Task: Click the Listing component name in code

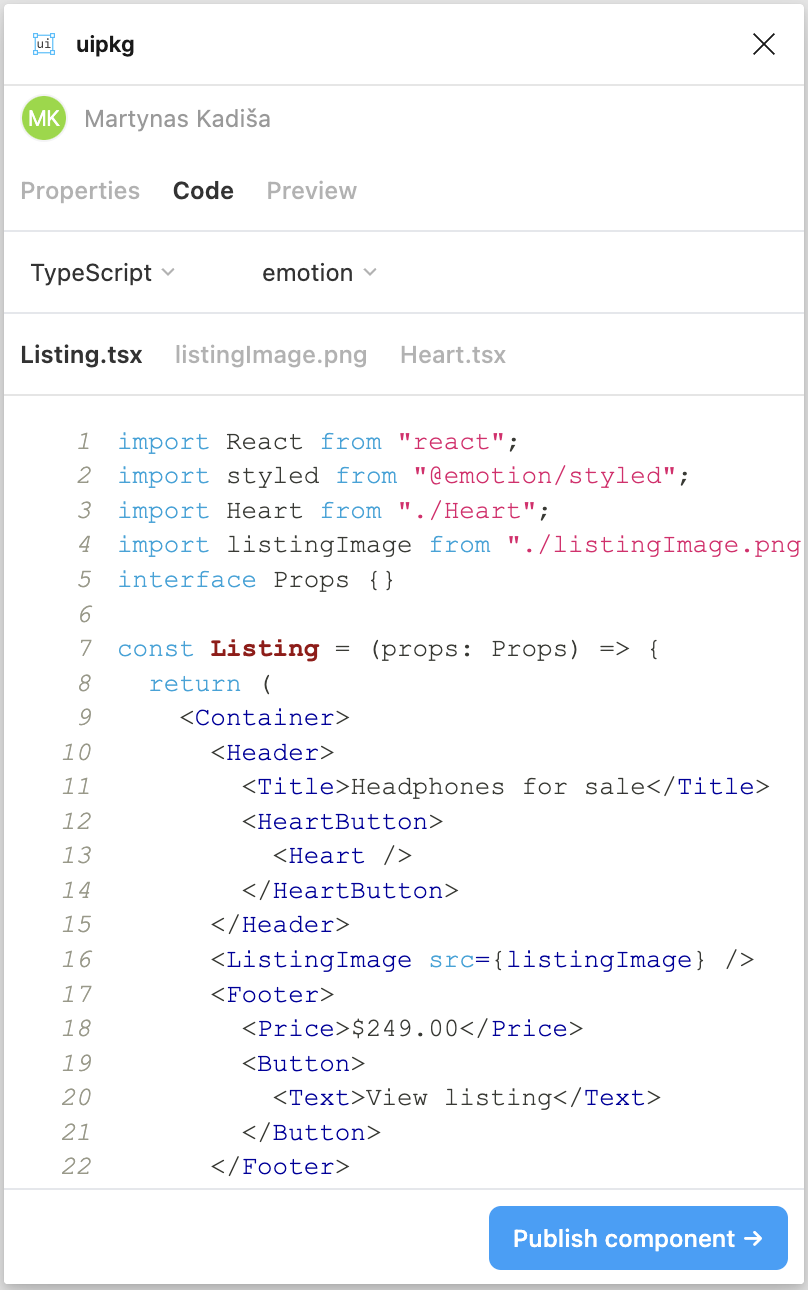Action: (264, 649)
